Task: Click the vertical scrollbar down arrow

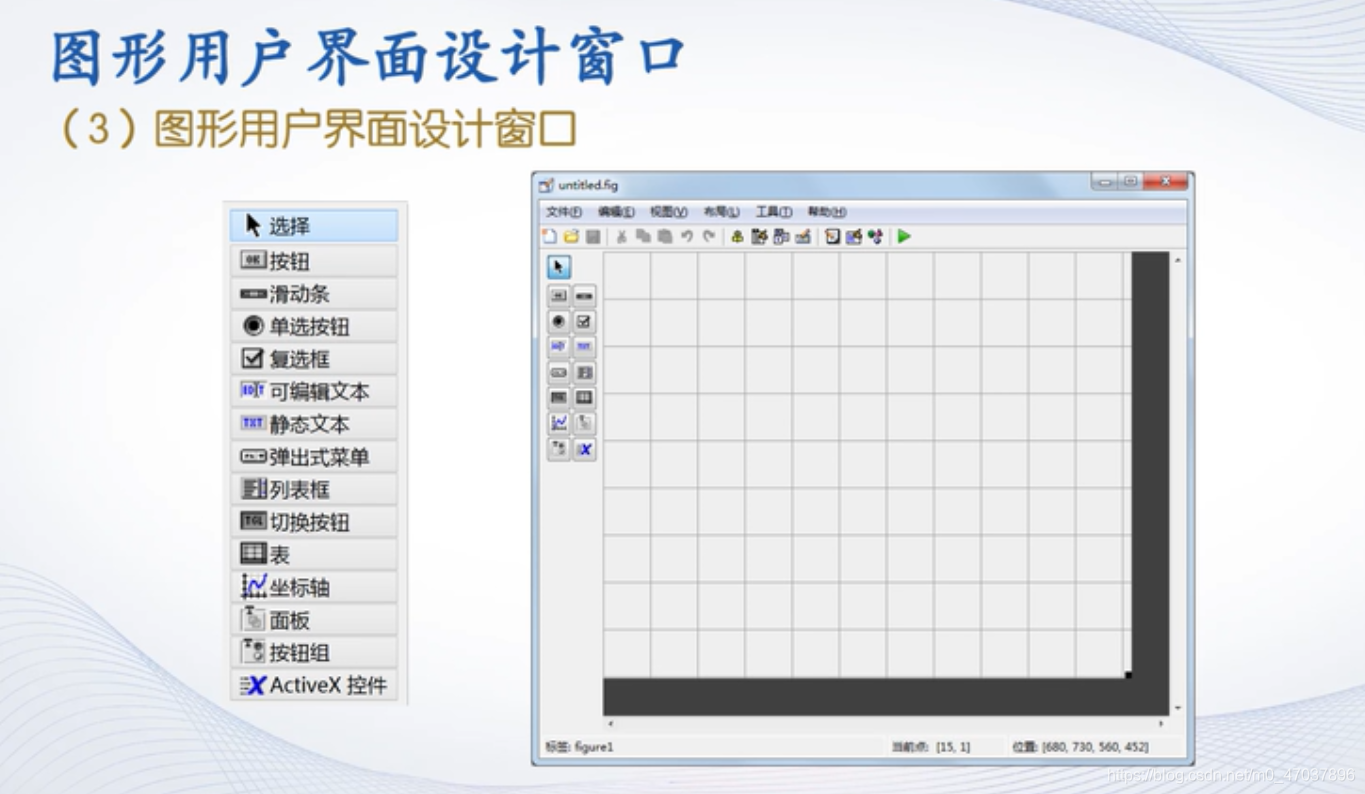Action: 1178,708
